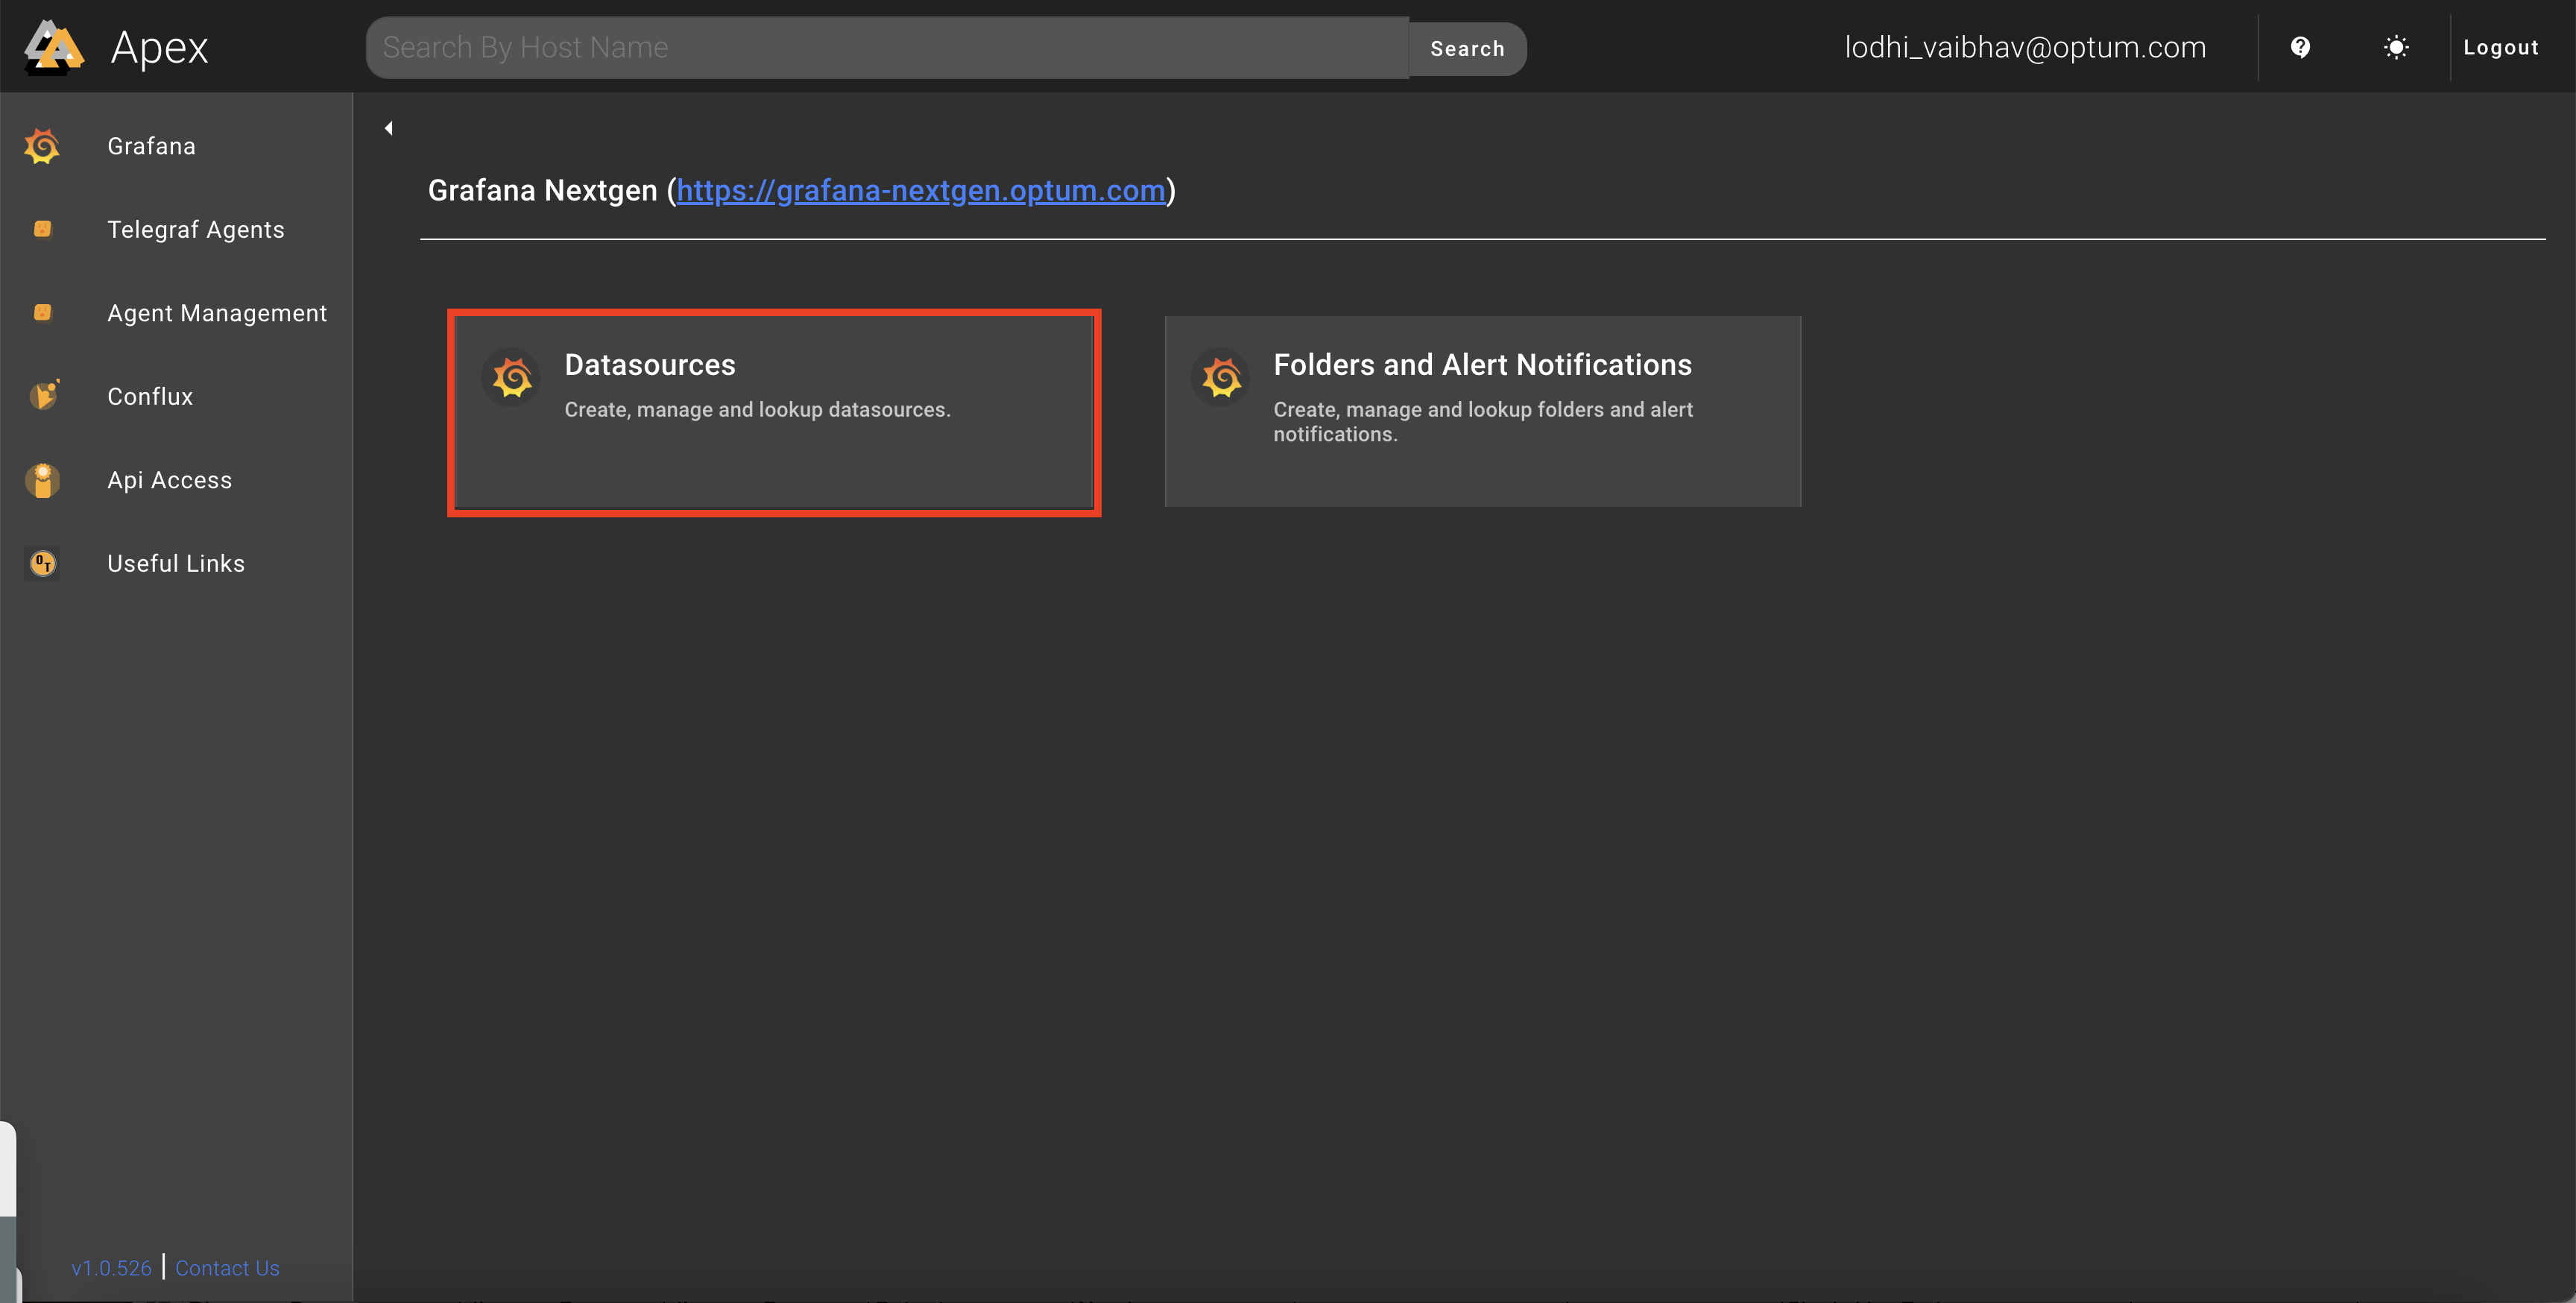Click the Conflux sidebar icon
2576x1303 pixels.
tap(43, 396)
